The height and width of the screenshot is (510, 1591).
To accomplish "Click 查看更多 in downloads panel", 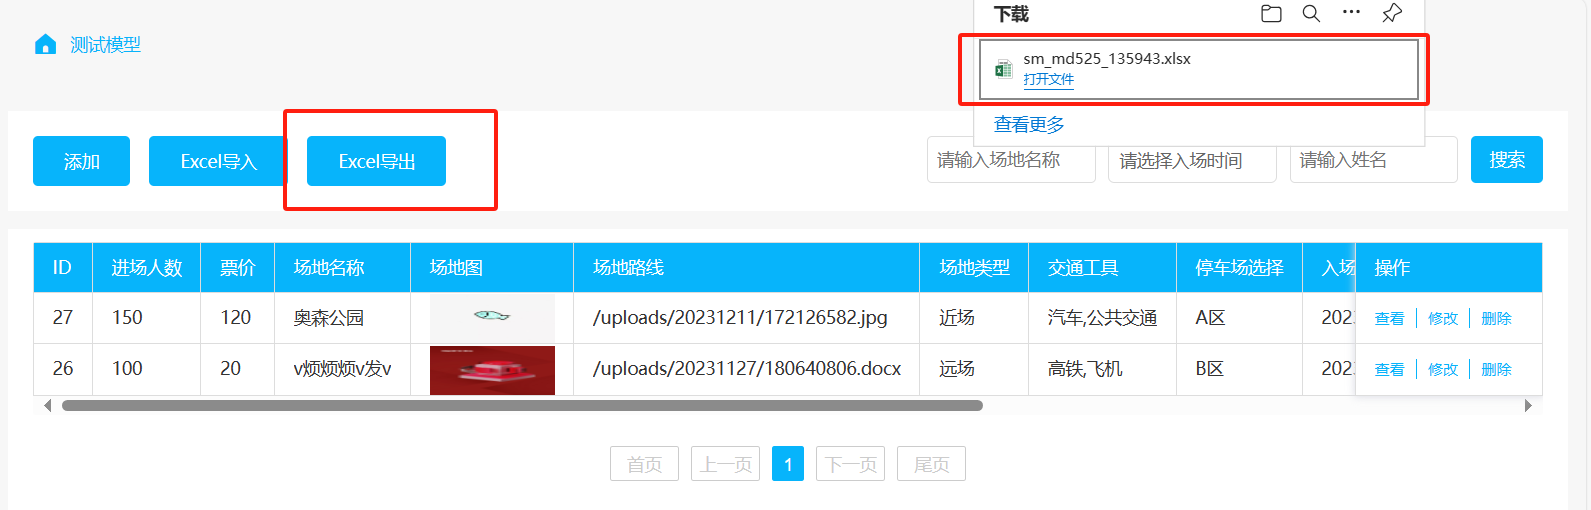I will 1029,125.
